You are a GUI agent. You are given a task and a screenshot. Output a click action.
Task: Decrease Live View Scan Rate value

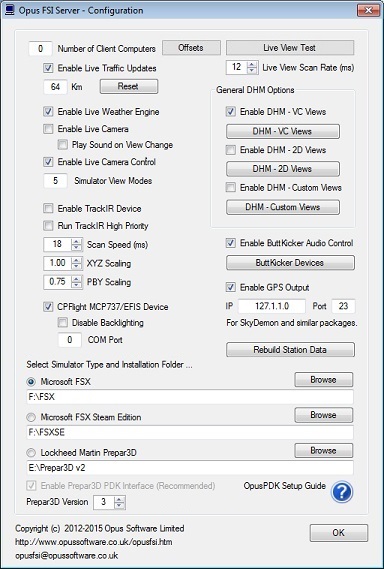point(252,71)
